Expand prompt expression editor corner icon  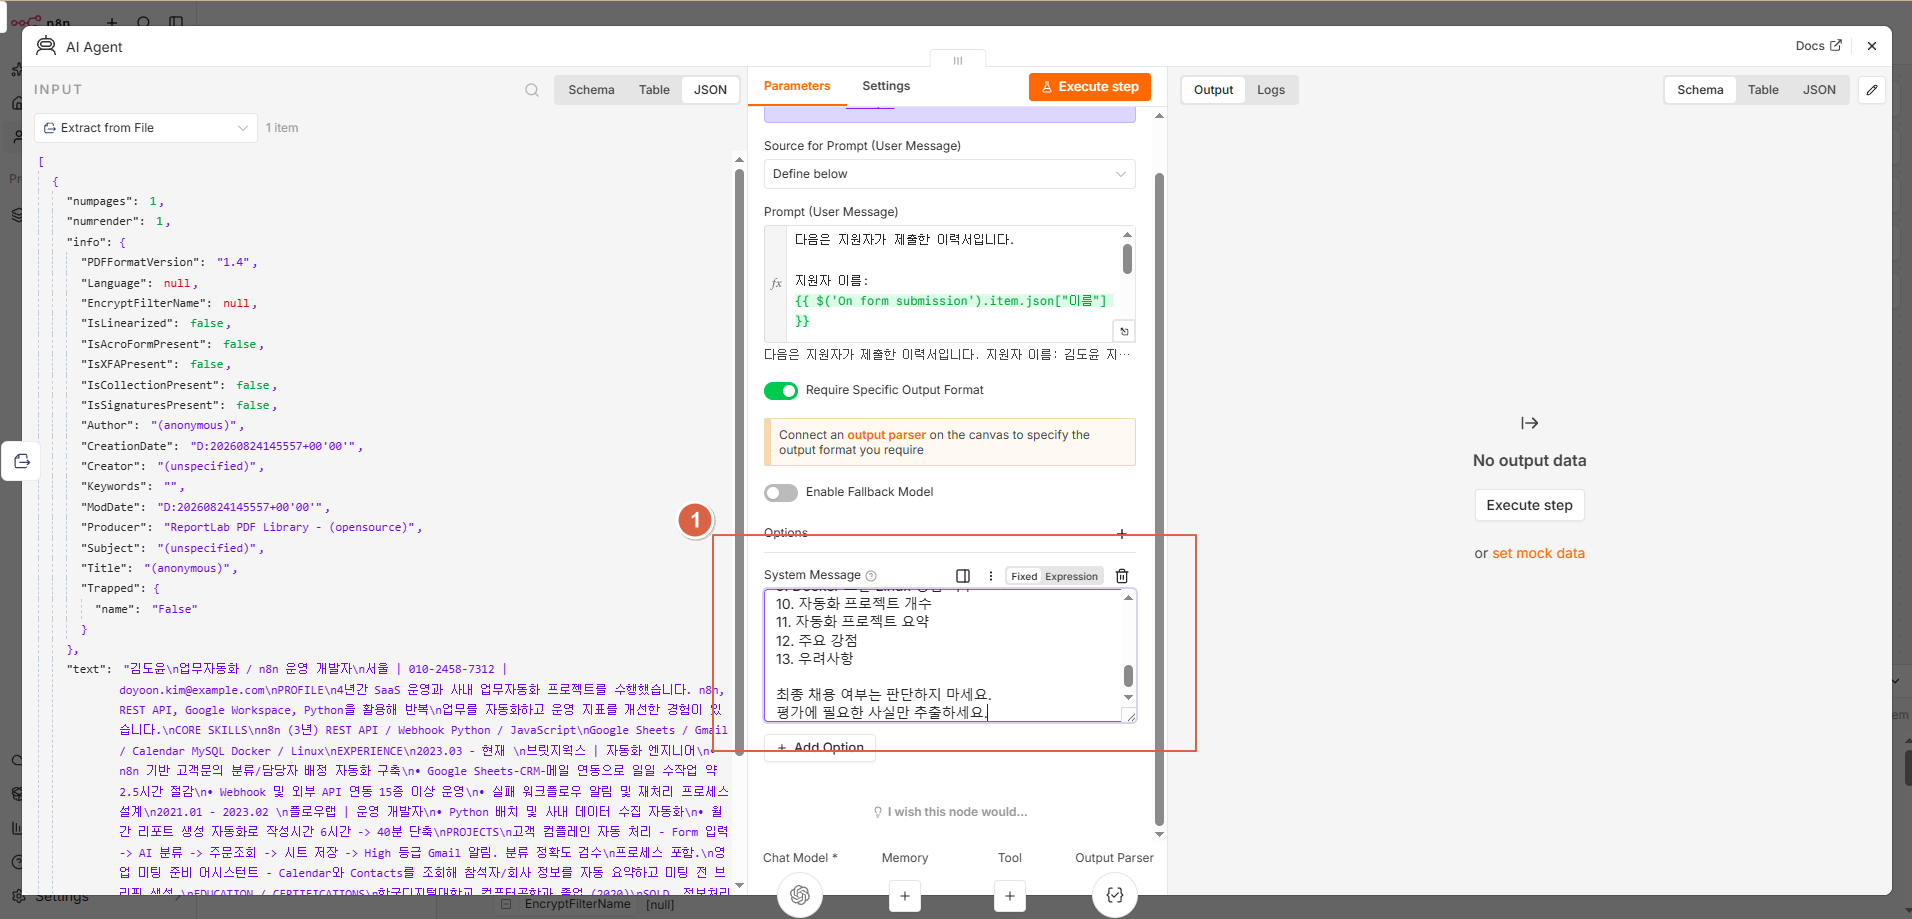1124,331
